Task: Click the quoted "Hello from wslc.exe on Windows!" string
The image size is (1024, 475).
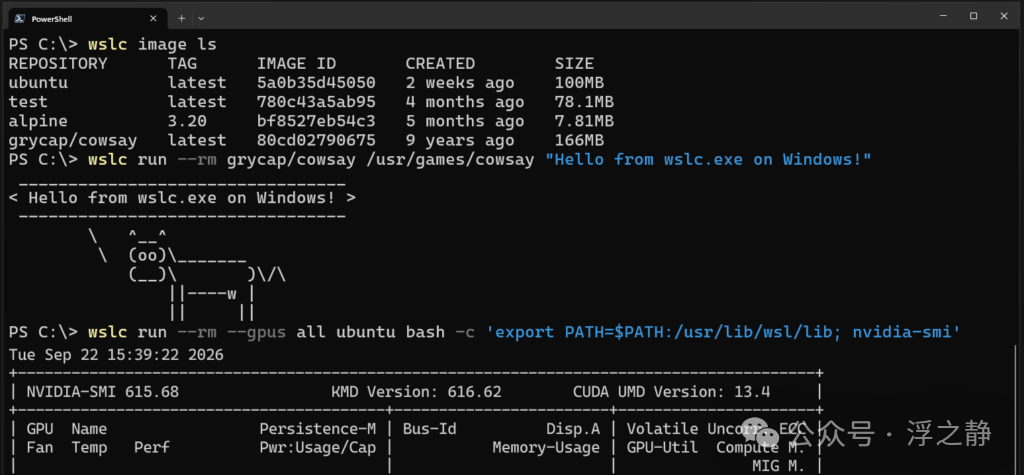Action: (709, 159)
